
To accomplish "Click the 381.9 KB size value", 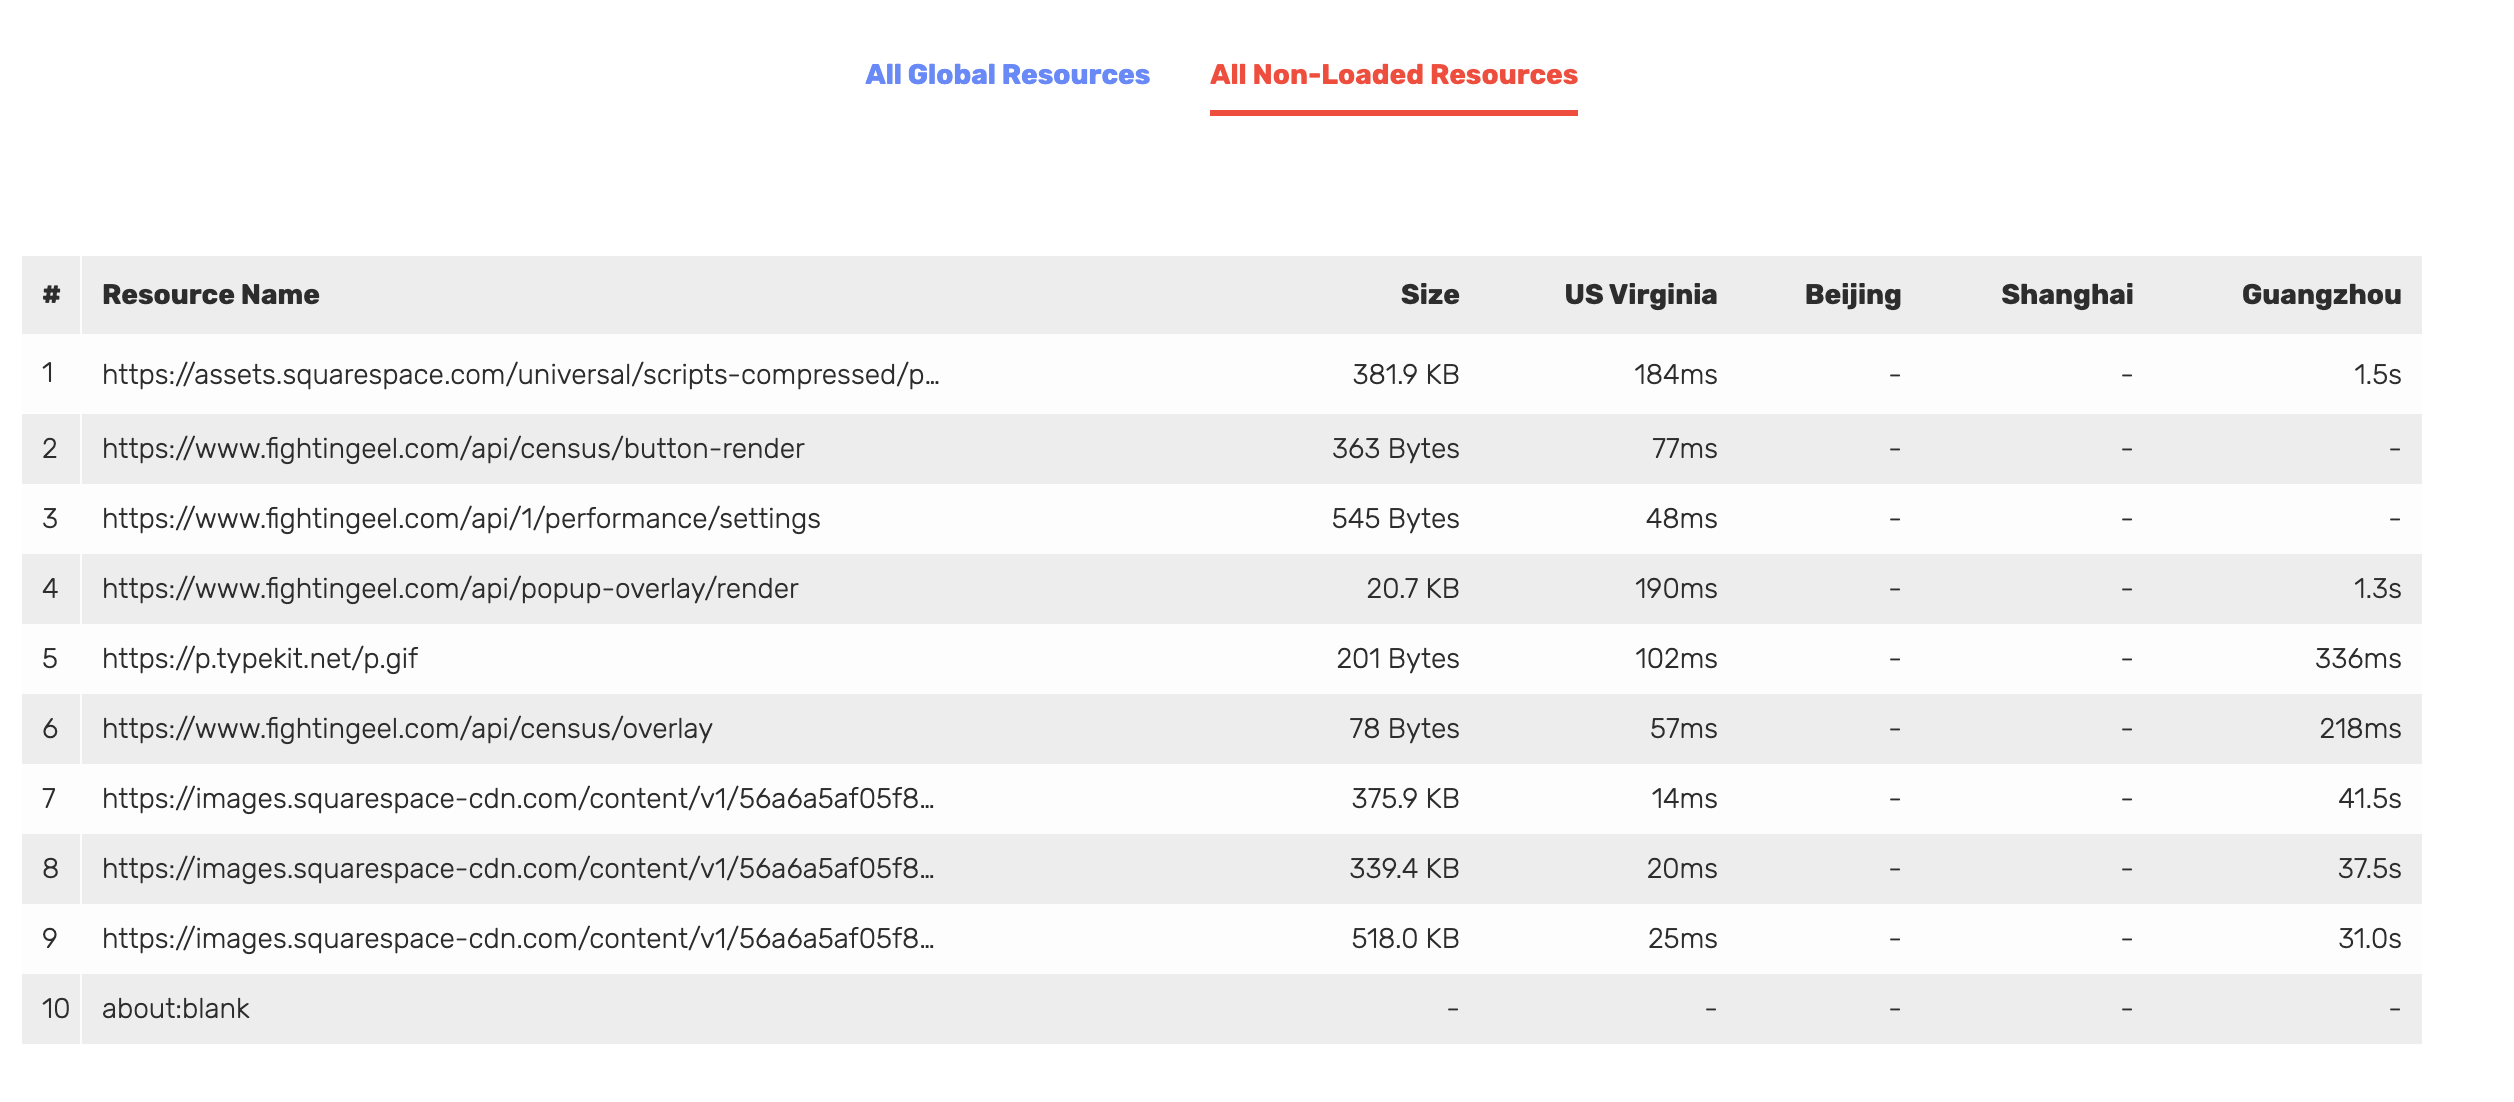I will point(1405,375).
